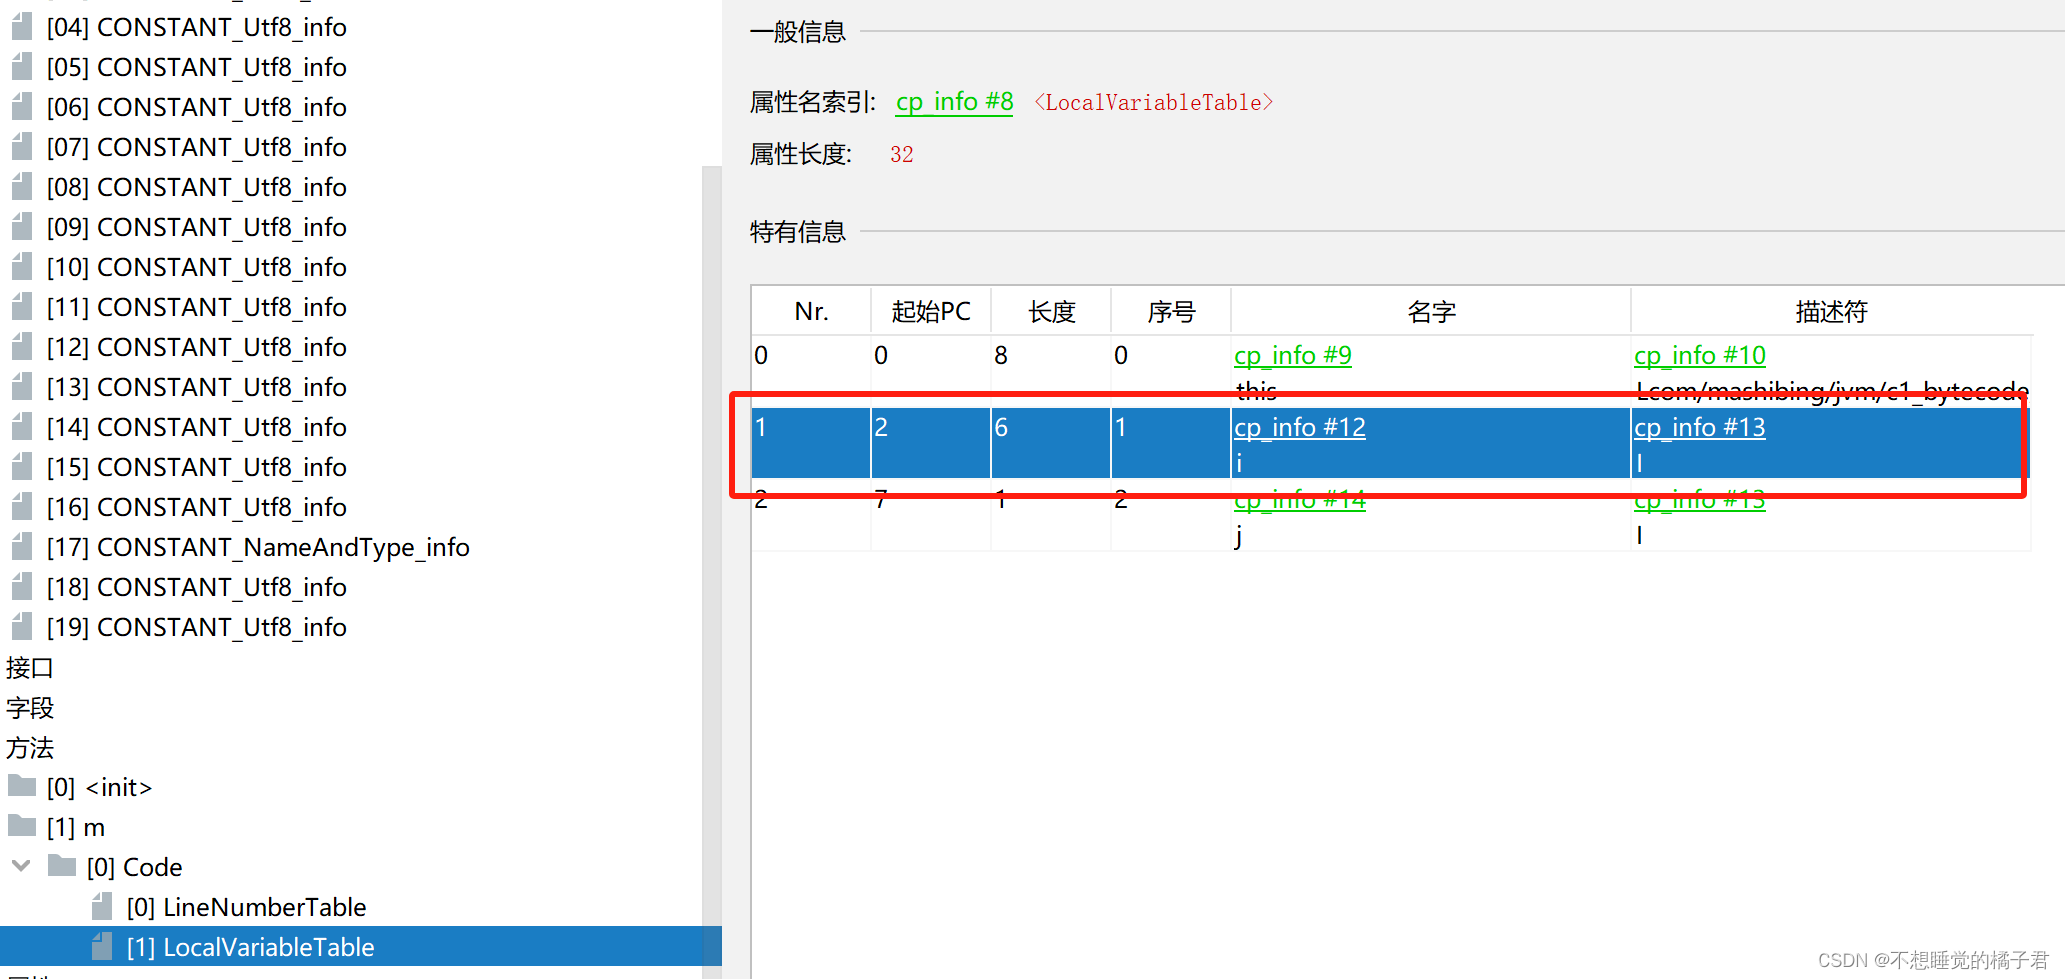Select [12] CONSTANT_Utf8_info entry
This screenshot has height=979, width=2065.
[x=197, y=347]
